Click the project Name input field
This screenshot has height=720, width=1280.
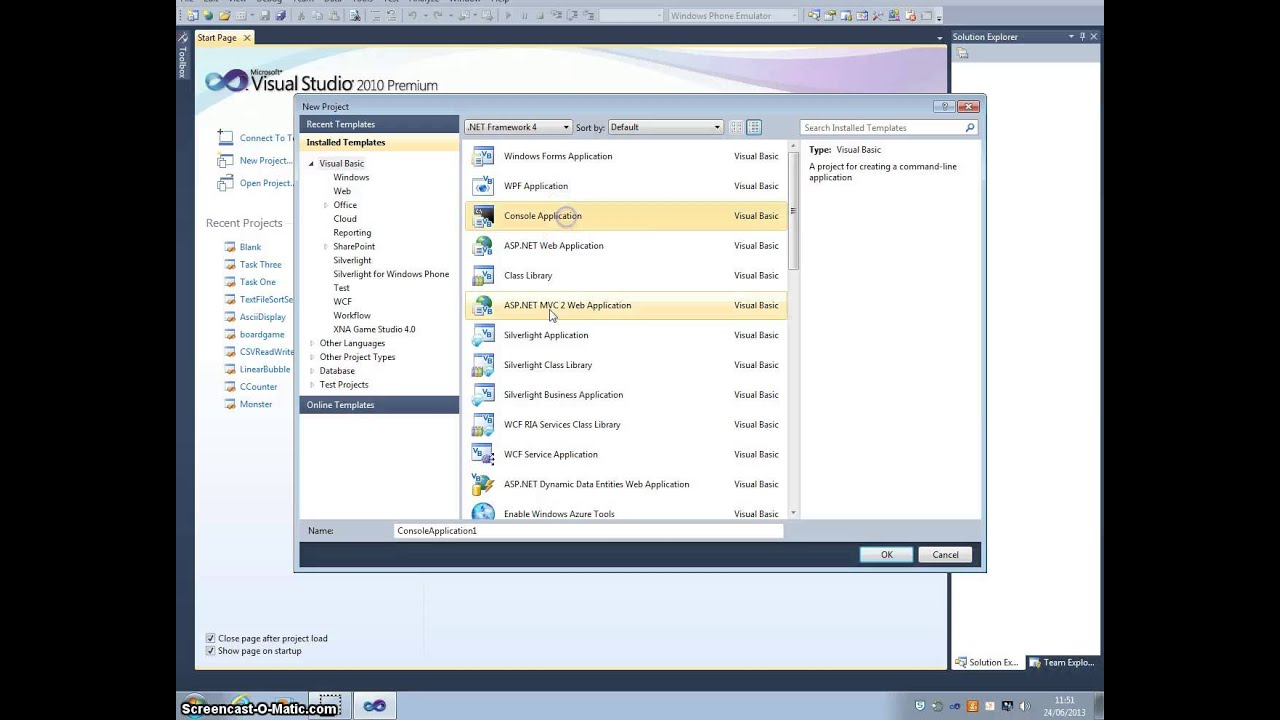[x=589, y=531]
